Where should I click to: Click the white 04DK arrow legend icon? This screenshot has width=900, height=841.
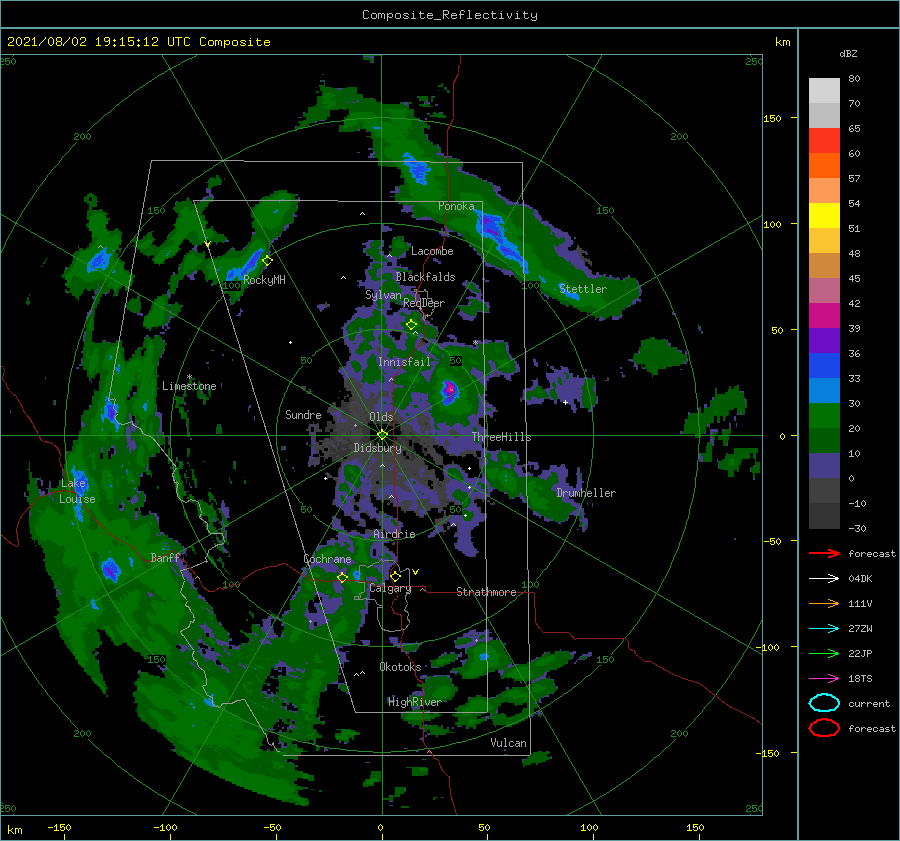pos(824,579)
